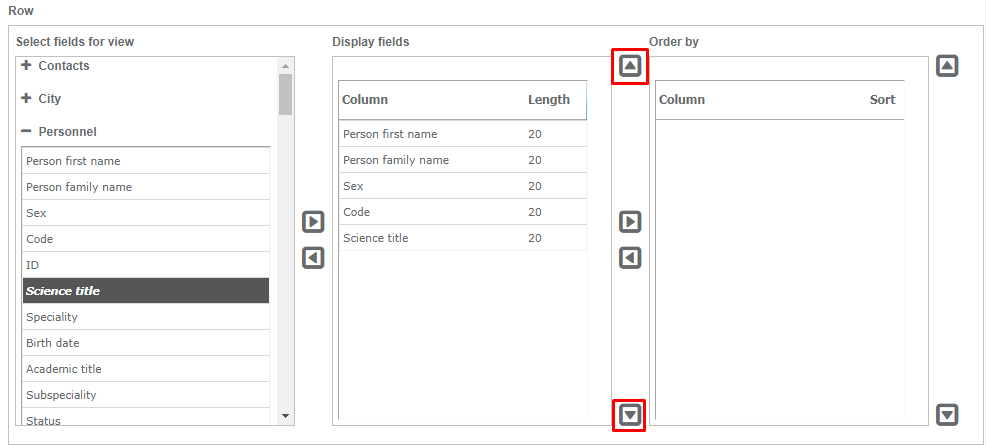The height and width of the screenshot is (446, 986).
Task: Select Academic title from Personnel fields
Action: 146,369
